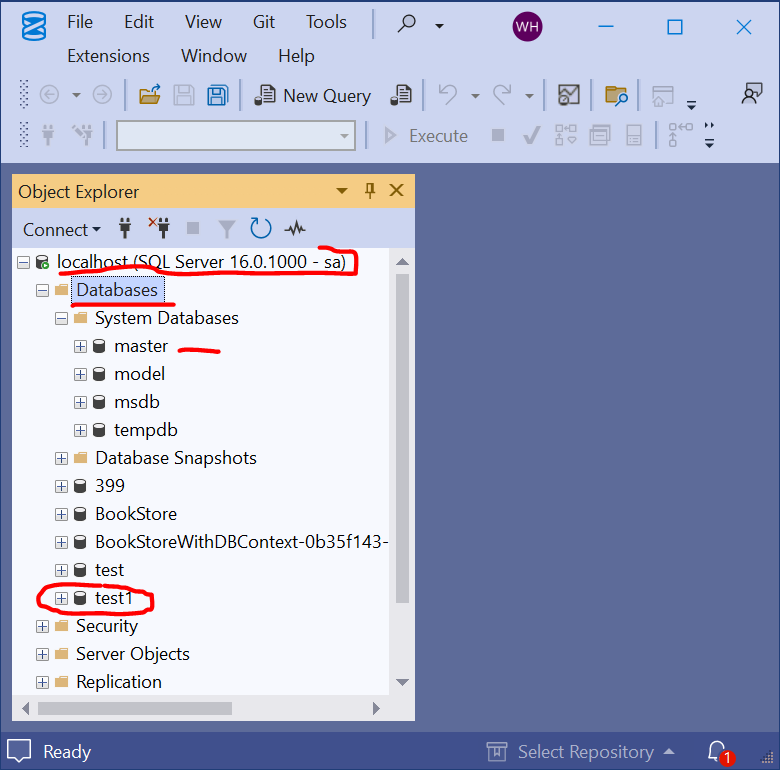Open the File menu
This screenshot has height=770, width=780.
coord(80,22)
